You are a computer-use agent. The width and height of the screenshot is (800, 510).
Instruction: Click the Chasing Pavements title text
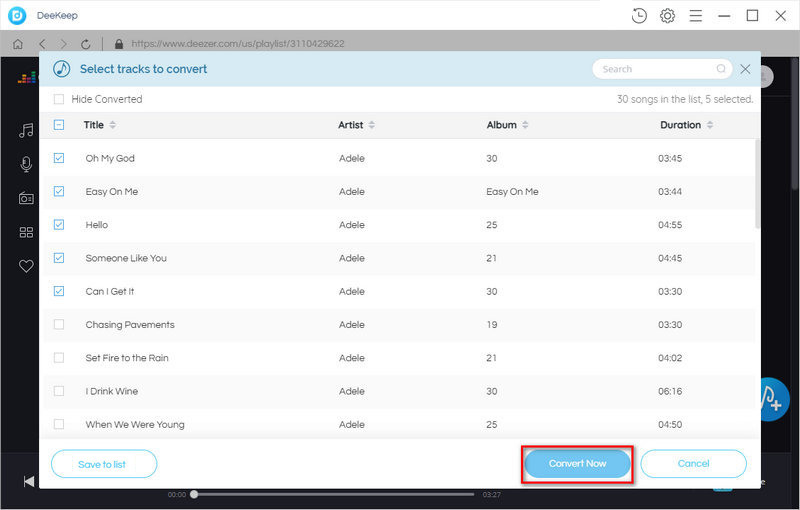point(130,324)
